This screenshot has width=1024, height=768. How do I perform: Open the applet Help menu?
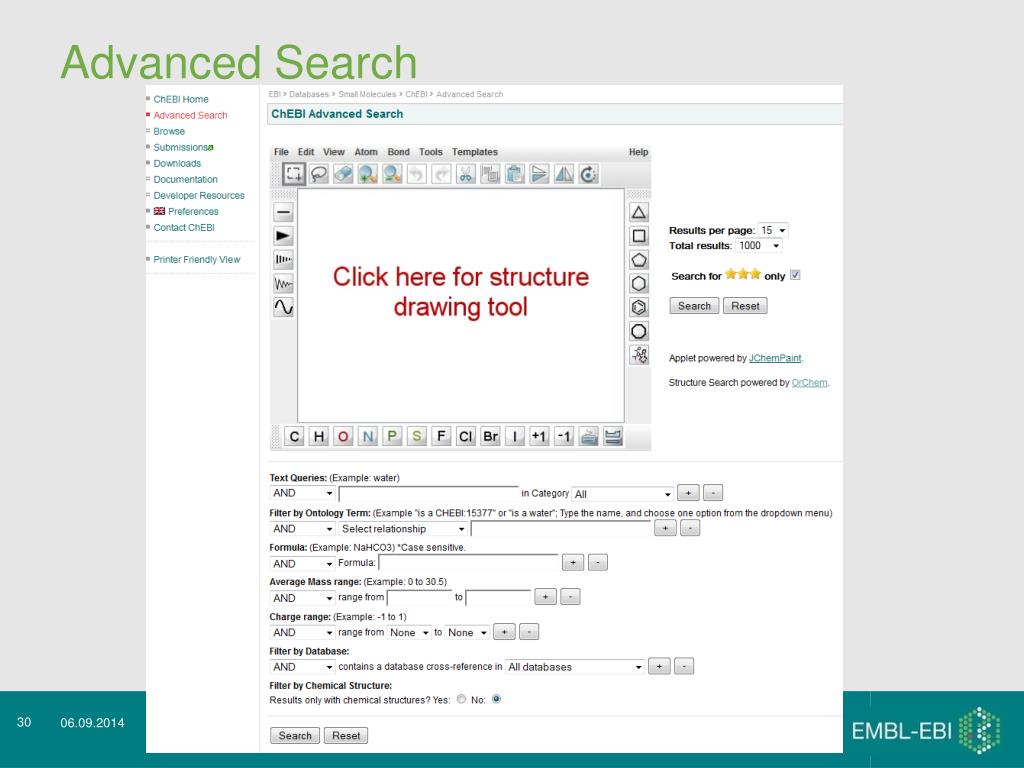(x=638, y=152)
